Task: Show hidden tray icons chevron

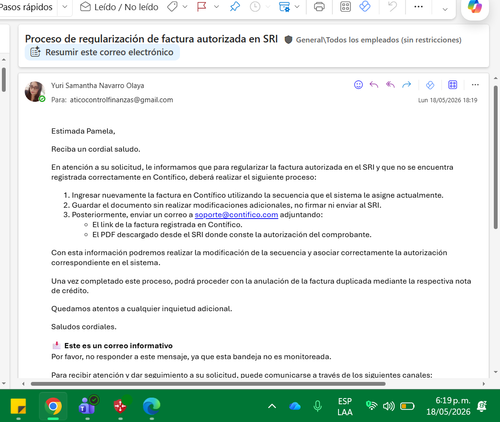Action: 272,406
